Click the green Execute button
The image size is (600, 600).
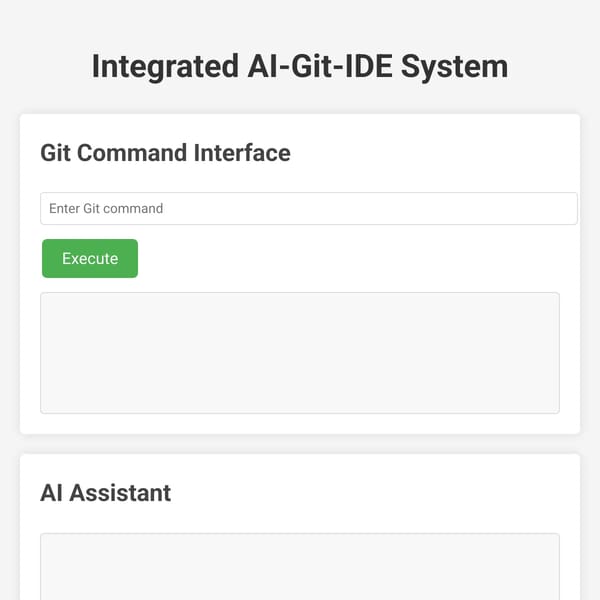click(x=90, y=259)
